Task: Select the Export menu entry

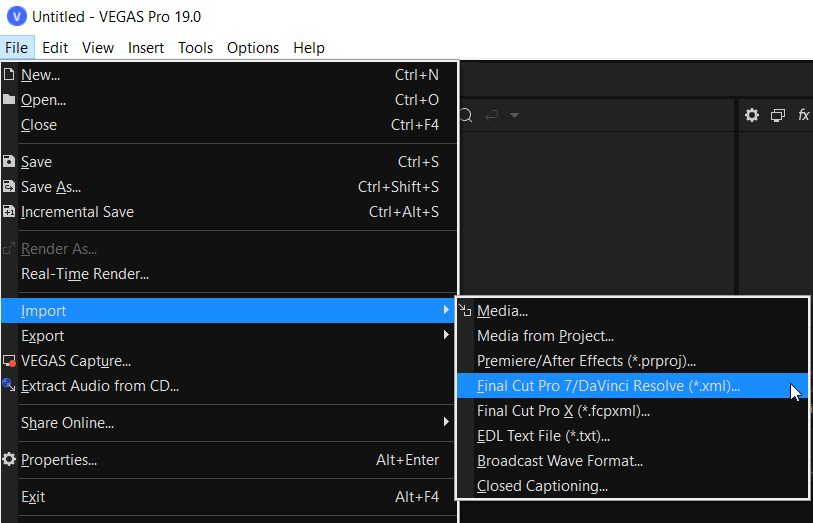Action: 229,335
